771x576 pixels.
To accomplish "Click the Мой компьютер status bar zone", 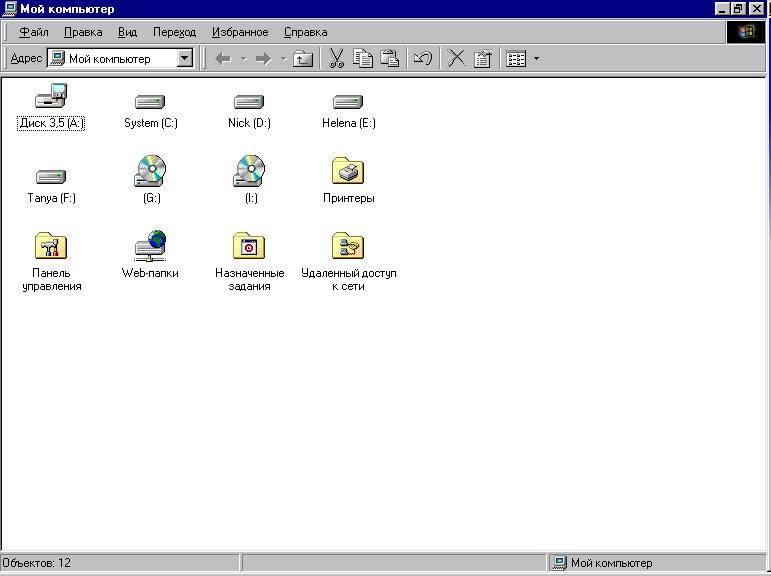I will pos(656,563).
